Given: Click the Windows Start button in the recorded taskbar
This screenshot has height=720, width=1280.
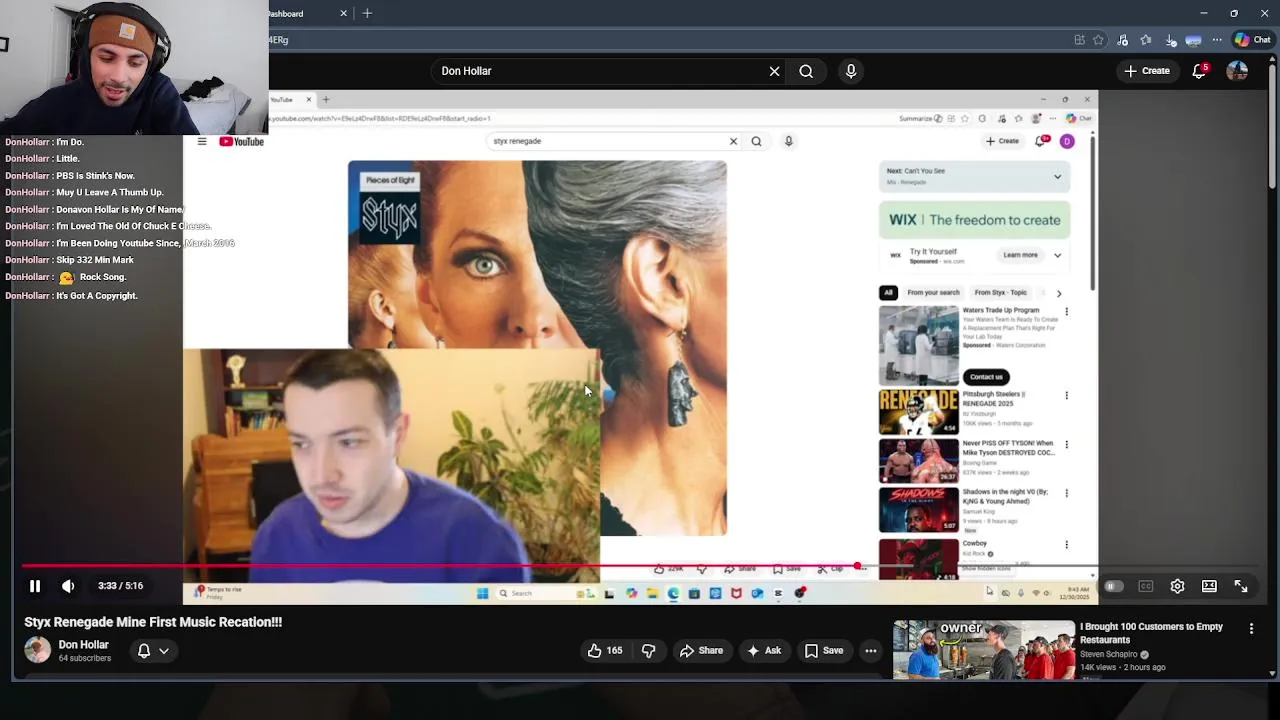Looking at the screenshot, I should click(x=482, y=593).
